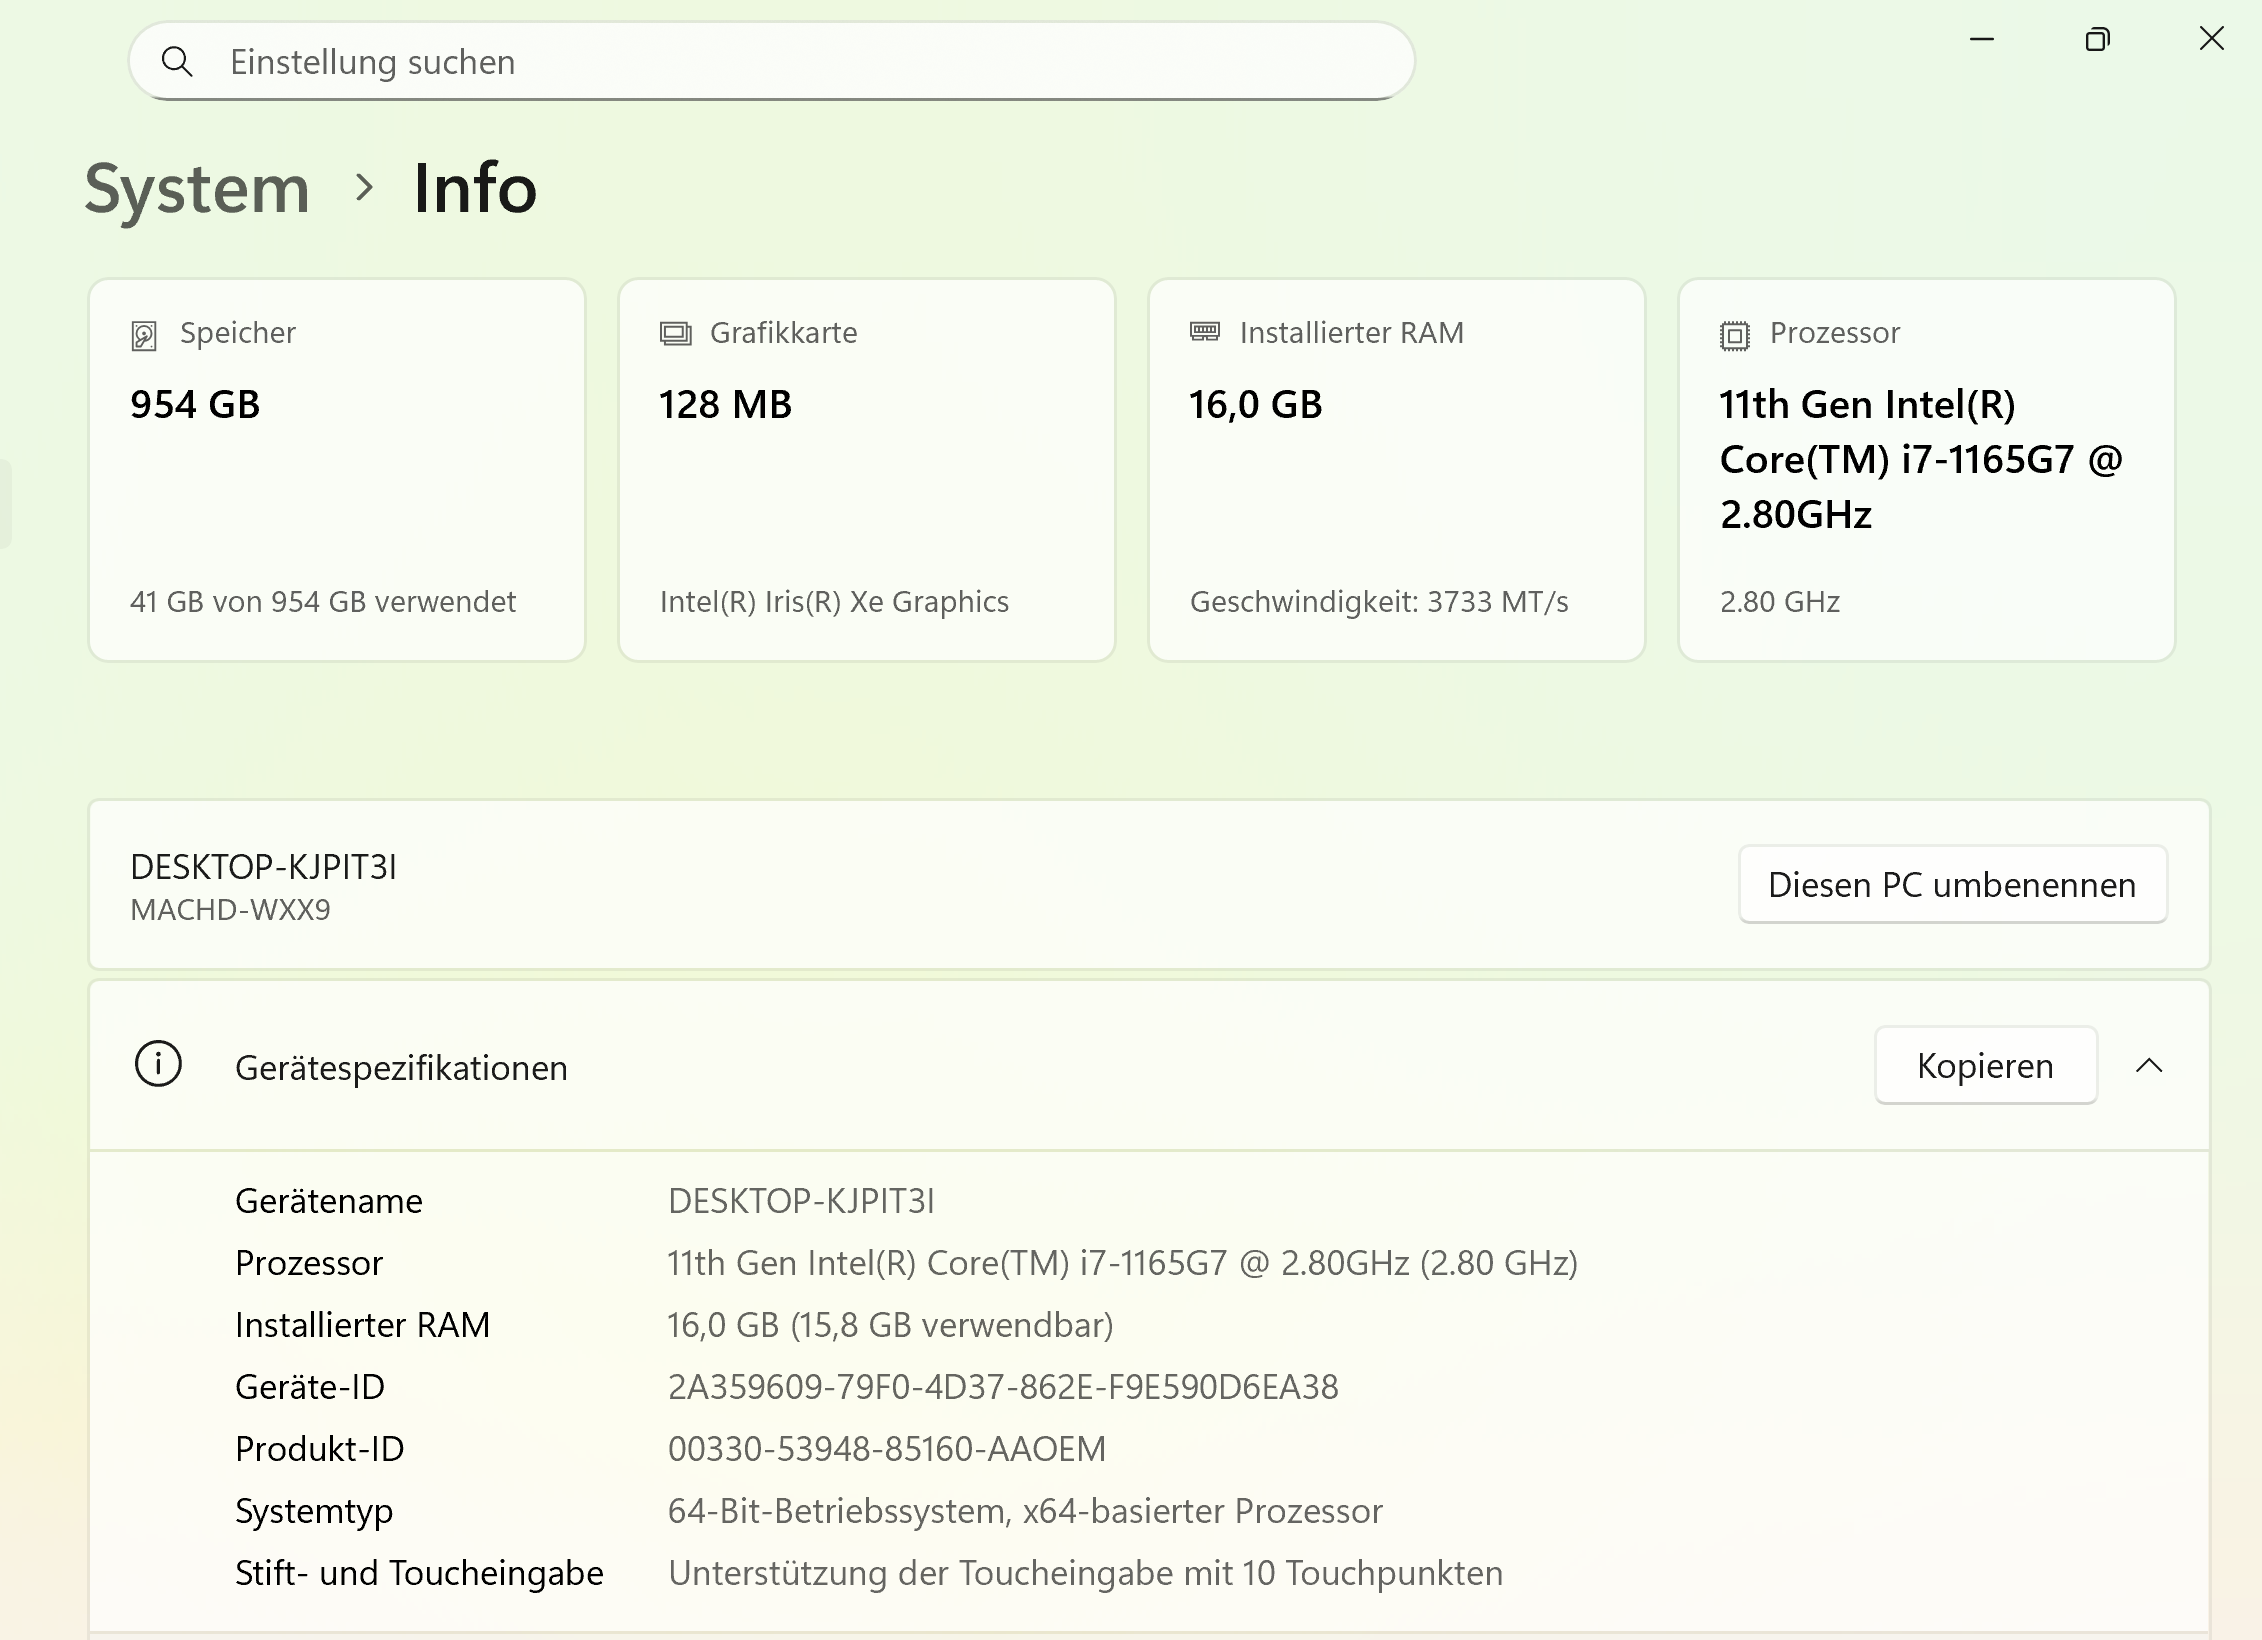Viewport: 2262px width, 1640px height.
Task: Click the Geräte-ID row label
Action: click(x=310, y=1387)
